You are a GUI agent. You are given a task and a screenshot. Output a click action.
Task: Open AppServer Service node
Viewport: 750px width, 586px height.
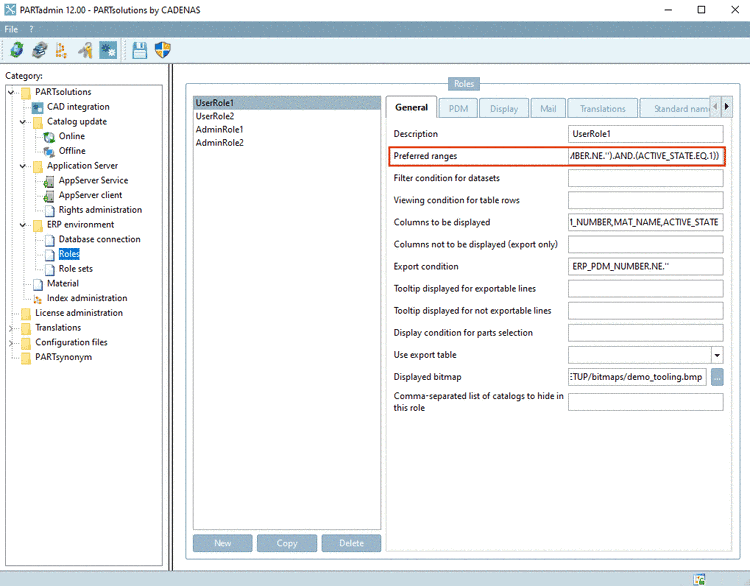pos(93,180)
